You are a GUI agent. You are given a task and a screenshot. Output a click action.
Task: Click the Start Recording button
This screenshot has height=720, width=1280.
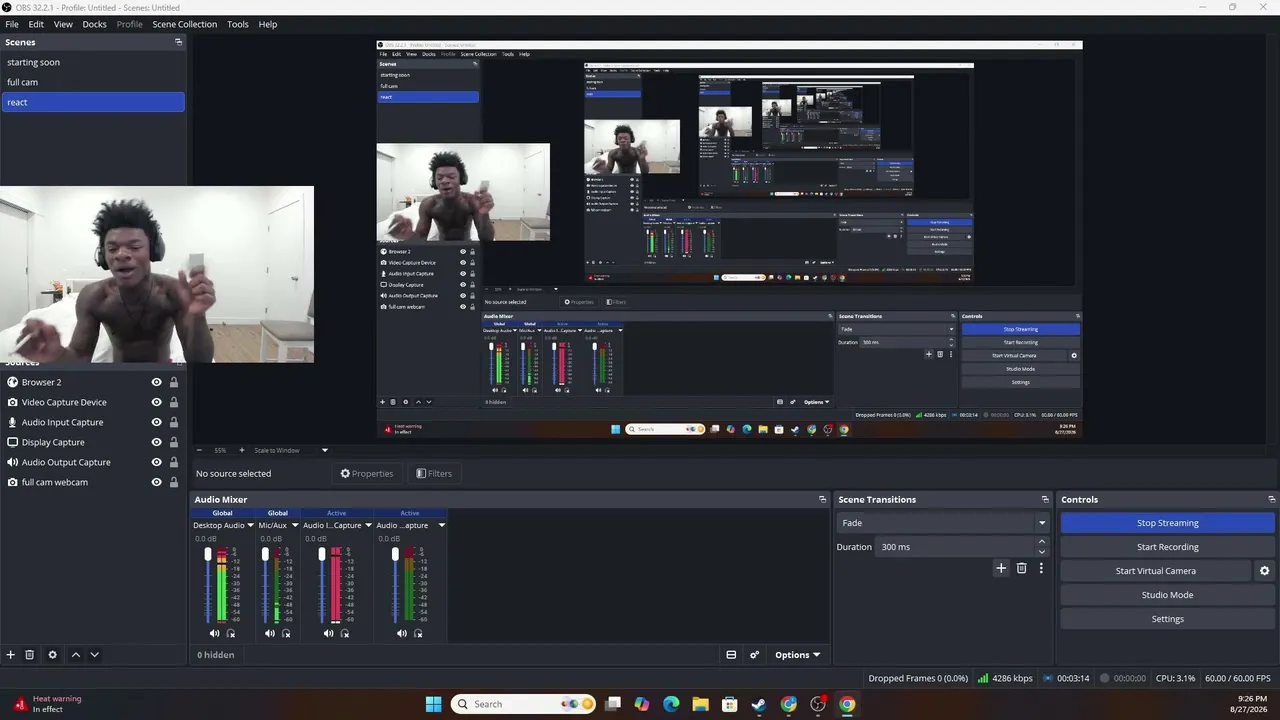(1167, 547)
